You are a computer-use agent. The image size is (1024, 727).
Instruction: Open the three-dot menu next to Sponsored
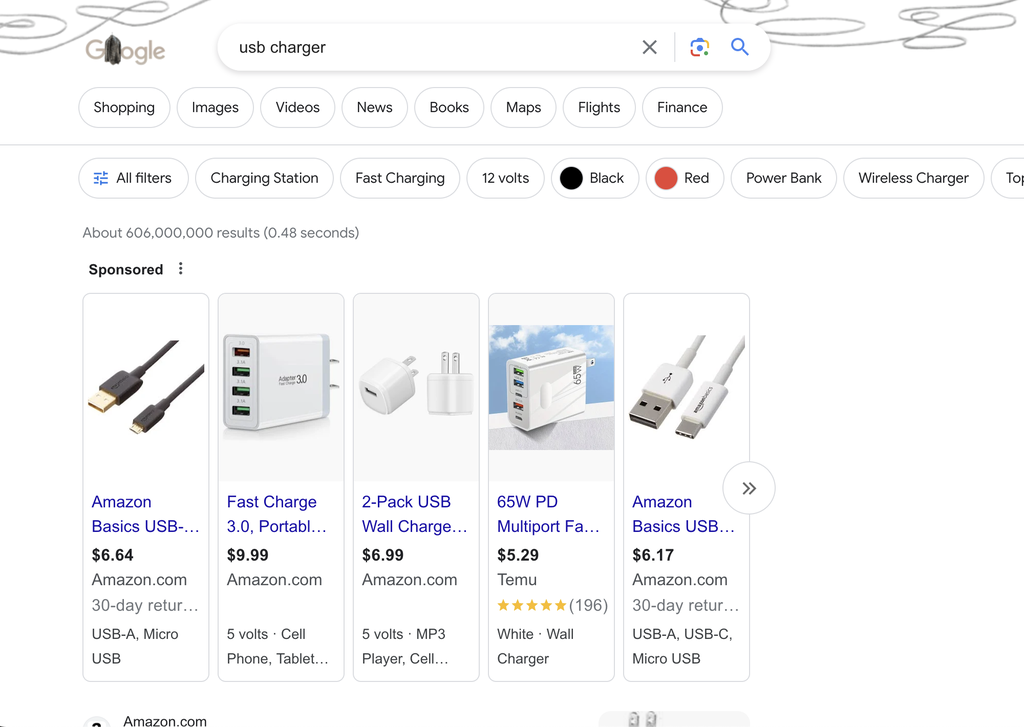(x=180, y=269)
